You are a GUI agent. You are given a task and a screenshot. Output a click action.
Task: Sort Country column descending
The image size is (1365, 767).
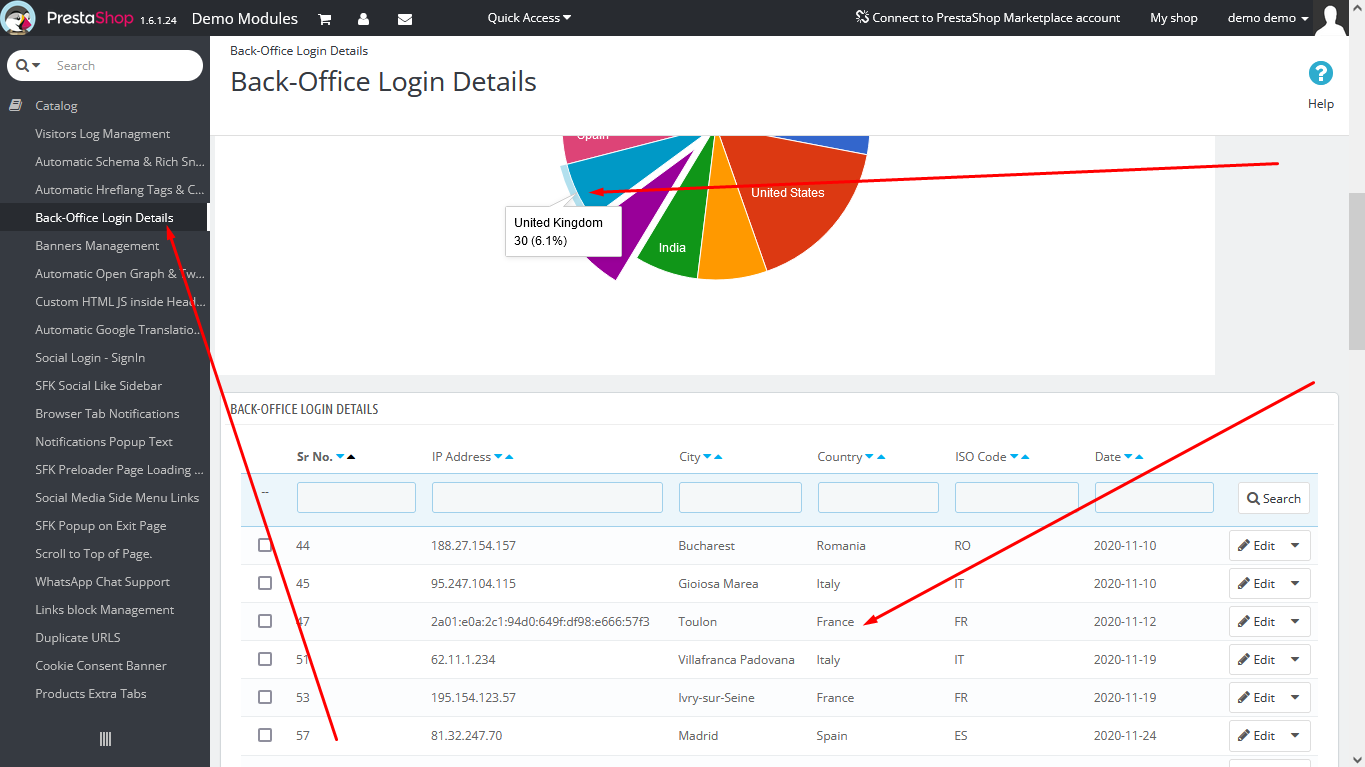[869, 457]
